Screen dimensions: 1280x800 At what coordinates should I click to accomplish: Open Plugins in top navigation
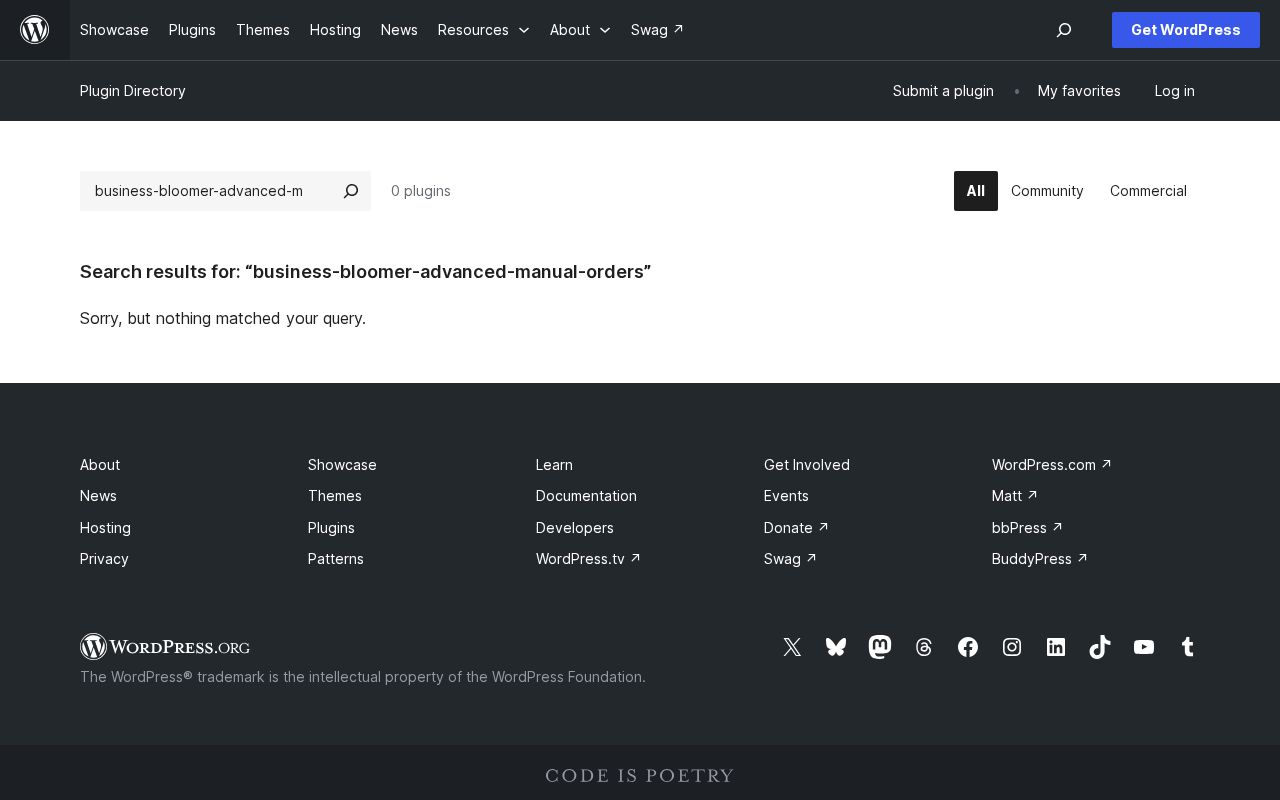click(192, 30)
